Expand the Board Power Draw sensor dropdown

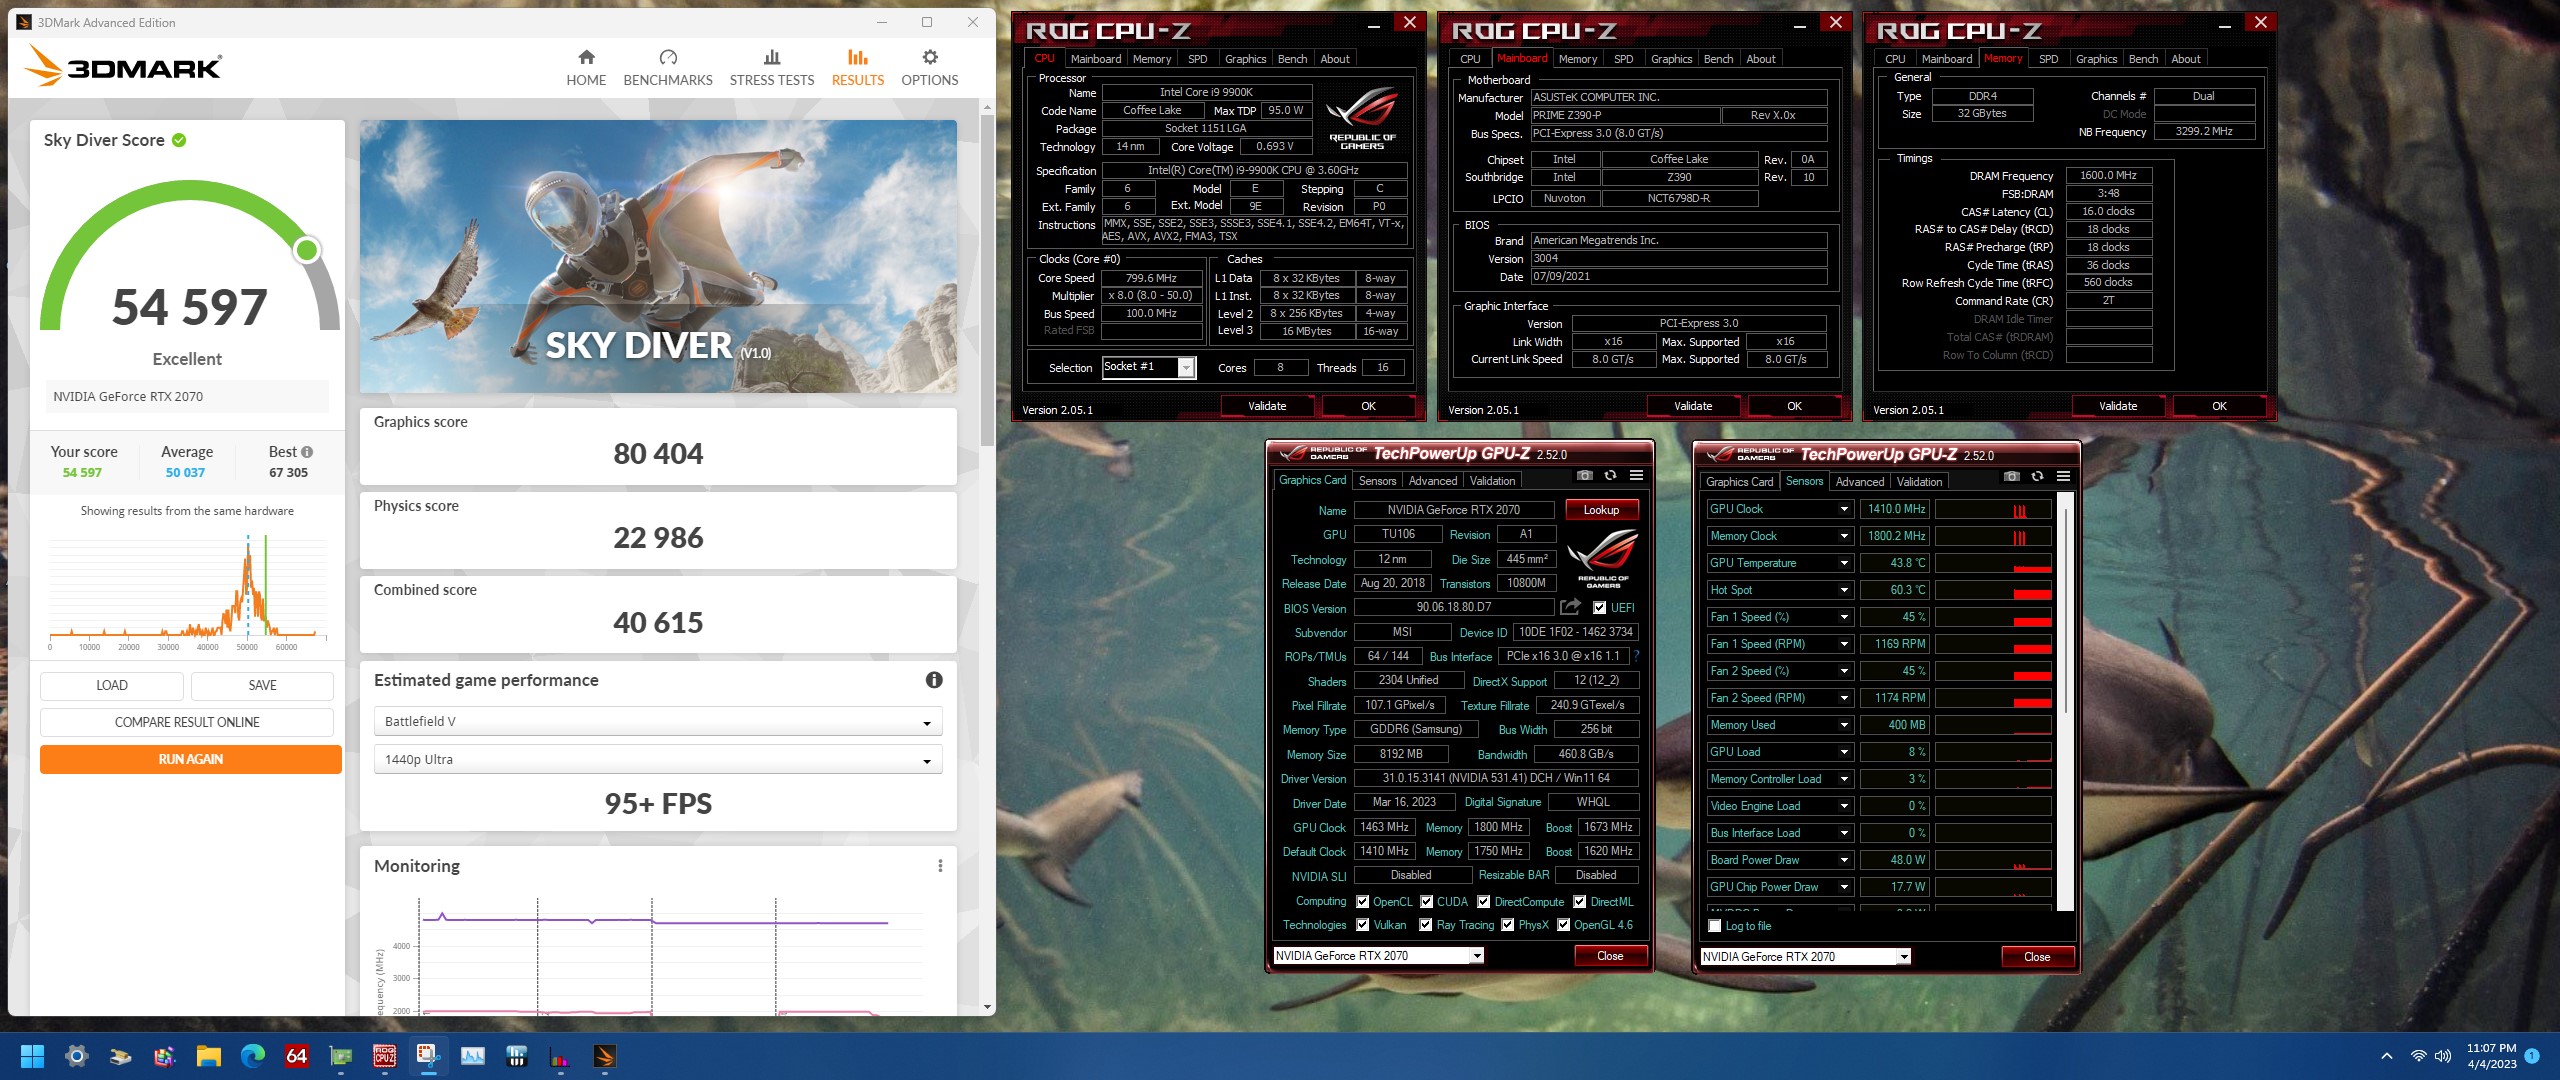click(1844, 860)
